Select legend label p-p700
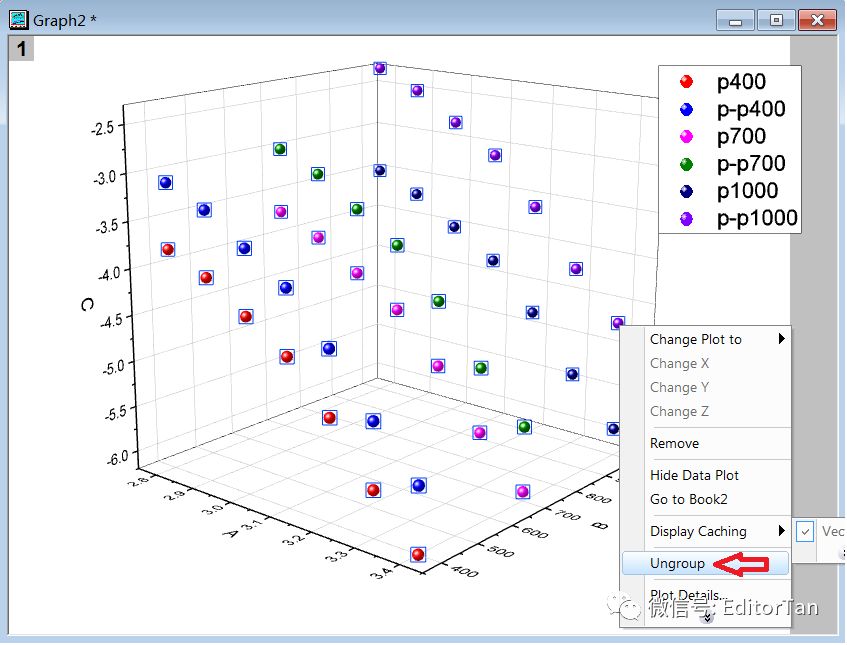The width and height of the screenshot is (847, 645). point(751,164)
